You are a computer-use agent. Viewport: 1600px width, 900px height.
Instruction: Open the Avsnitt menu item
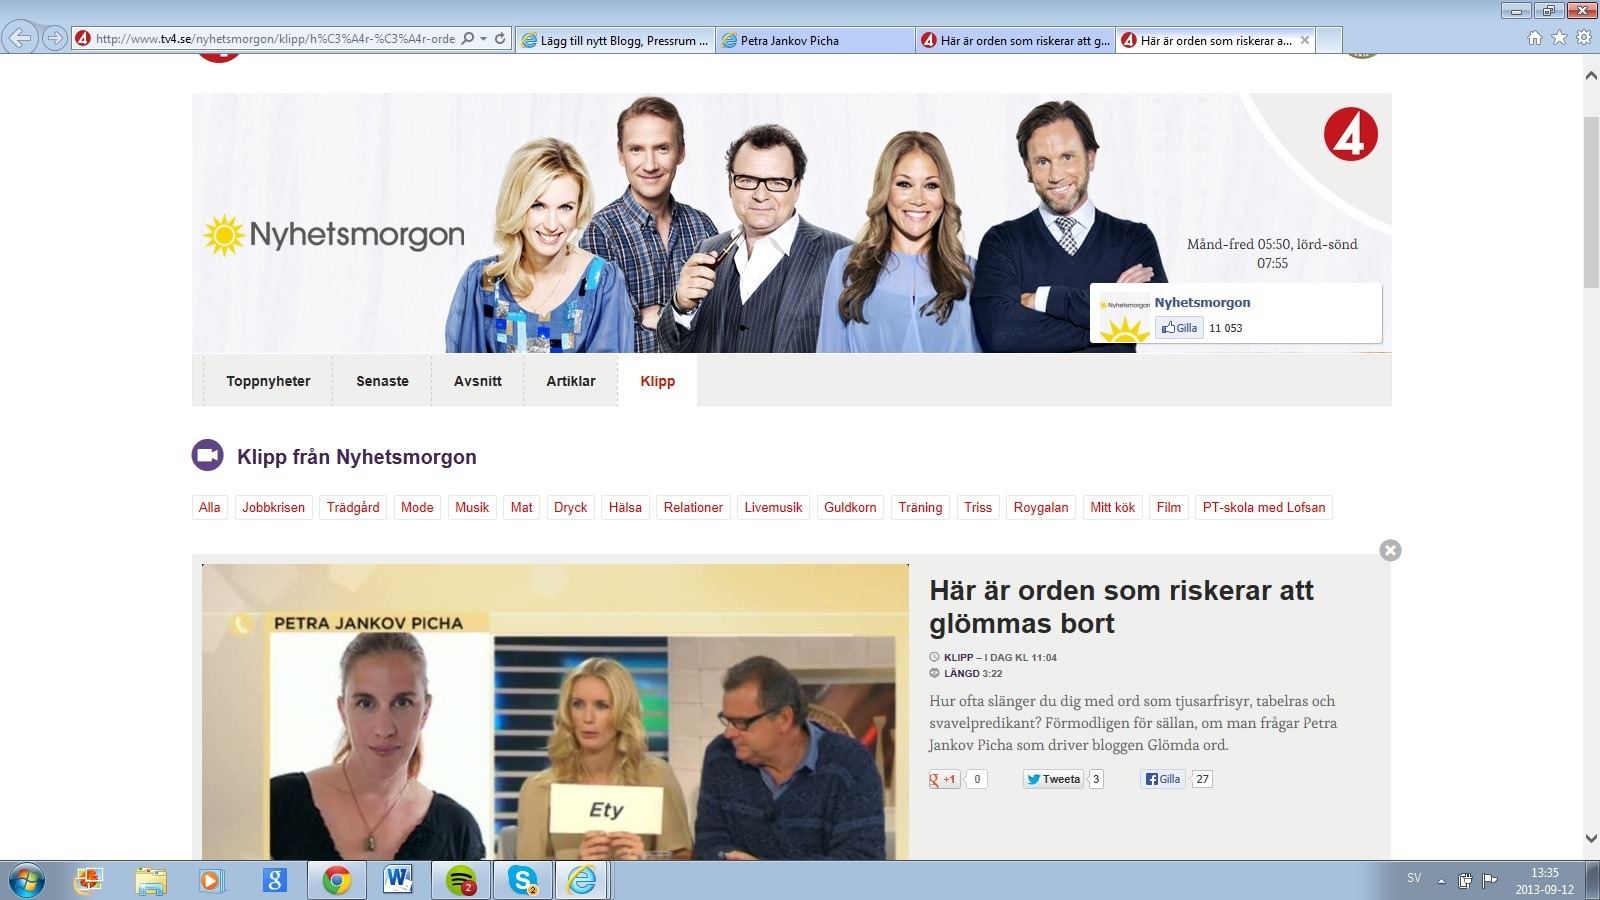click(x=477, y=381)
